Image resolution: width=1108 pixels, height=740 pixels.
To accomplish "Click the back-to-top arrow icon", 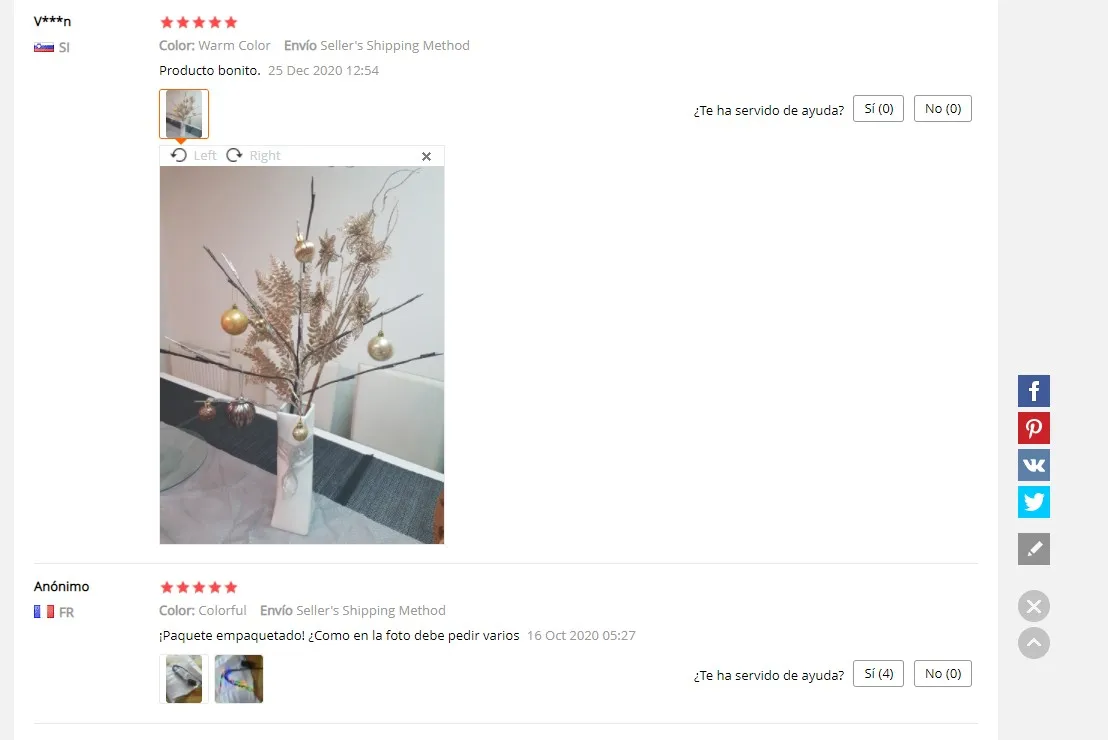I will [1033, 643].
